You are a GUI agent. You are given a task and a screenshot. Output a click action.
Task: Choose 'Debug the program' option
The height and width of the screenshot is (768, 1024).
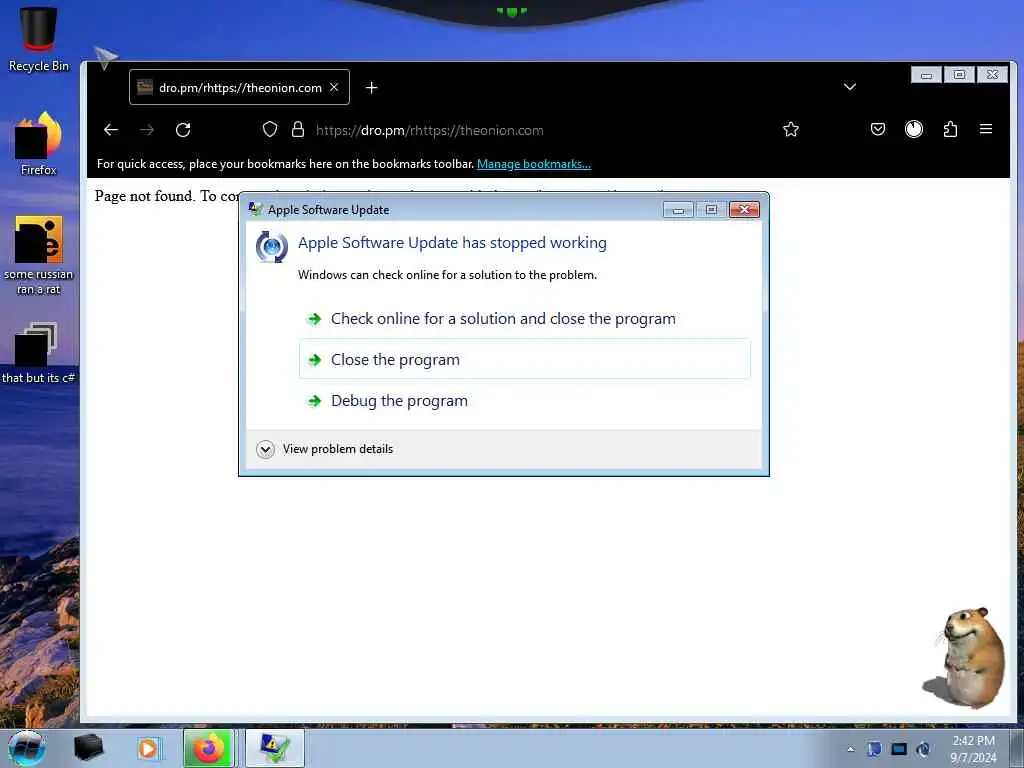point(525,400)
